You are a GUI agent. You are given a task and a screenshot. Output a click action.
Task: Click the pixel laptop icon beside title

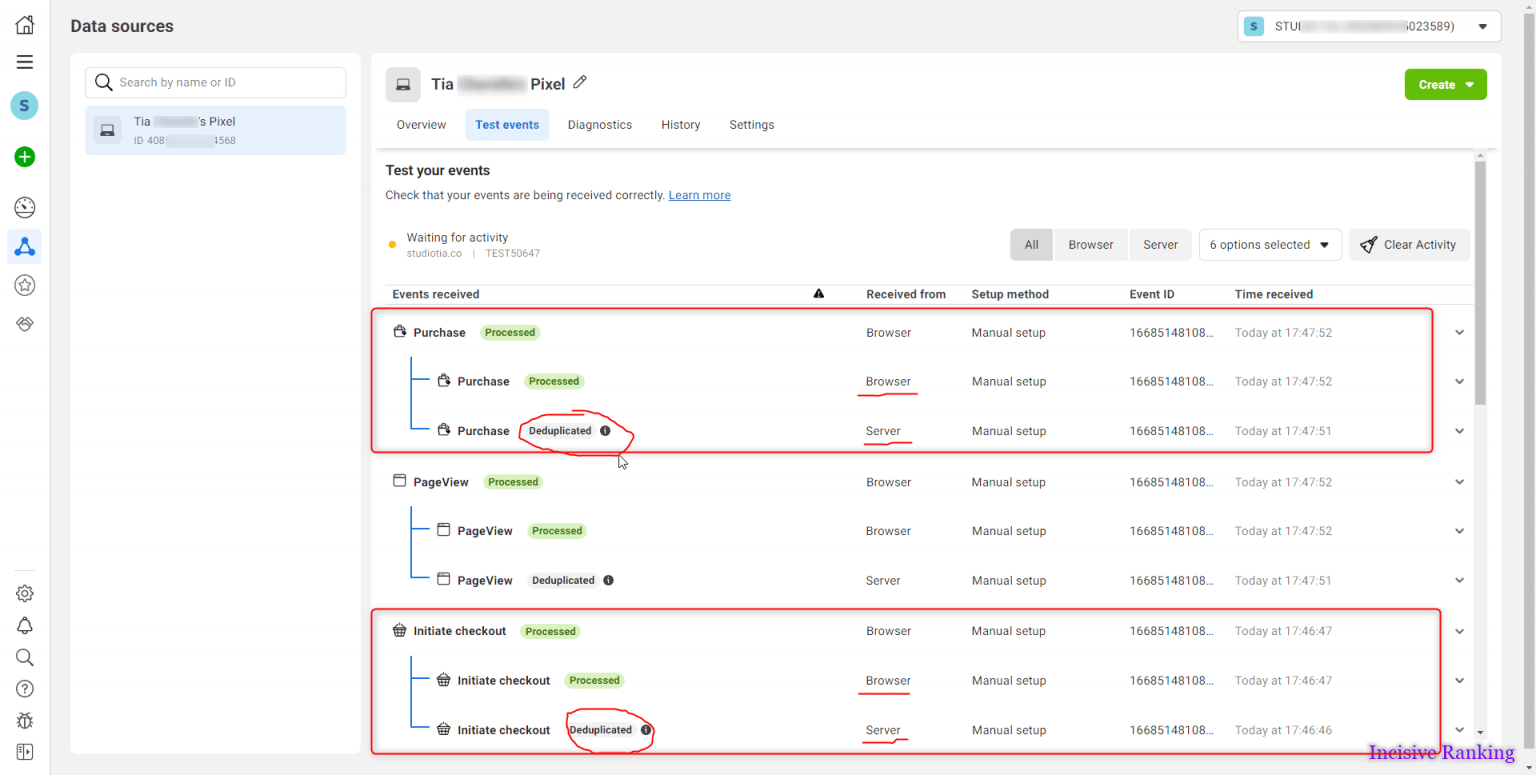tap(403, 84)
